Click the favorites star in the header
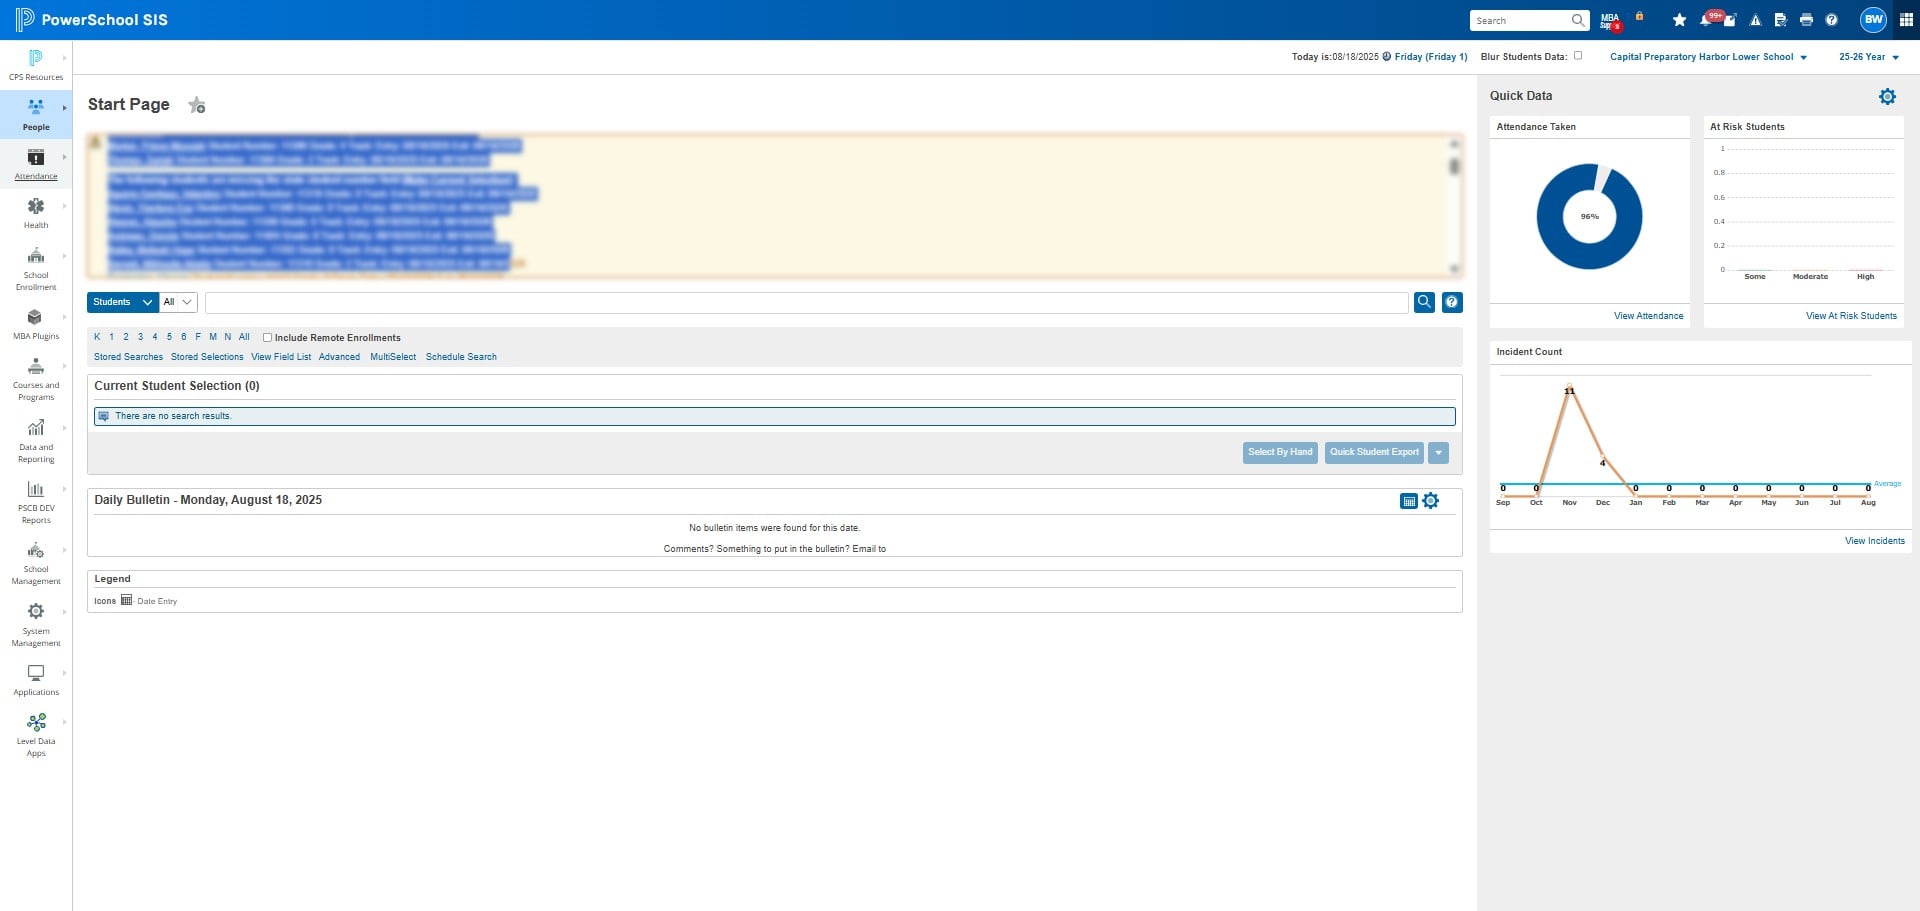Image resolution: width=1920 pixels, height=911 pixels. coord(1679,20)
